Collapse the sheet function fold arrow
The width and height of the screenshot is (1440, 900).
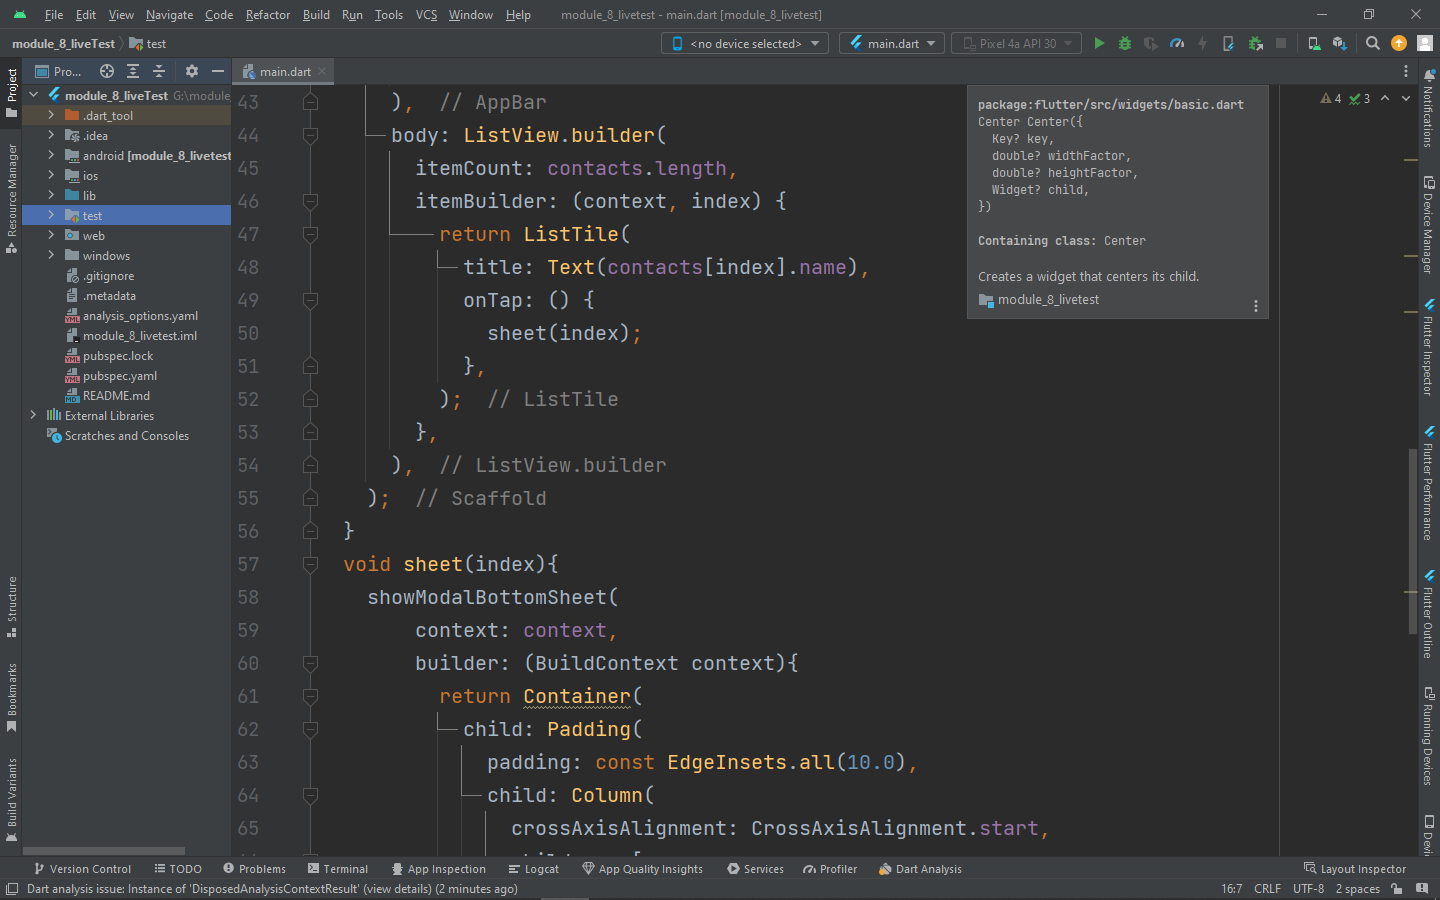(x=310, y=564)
